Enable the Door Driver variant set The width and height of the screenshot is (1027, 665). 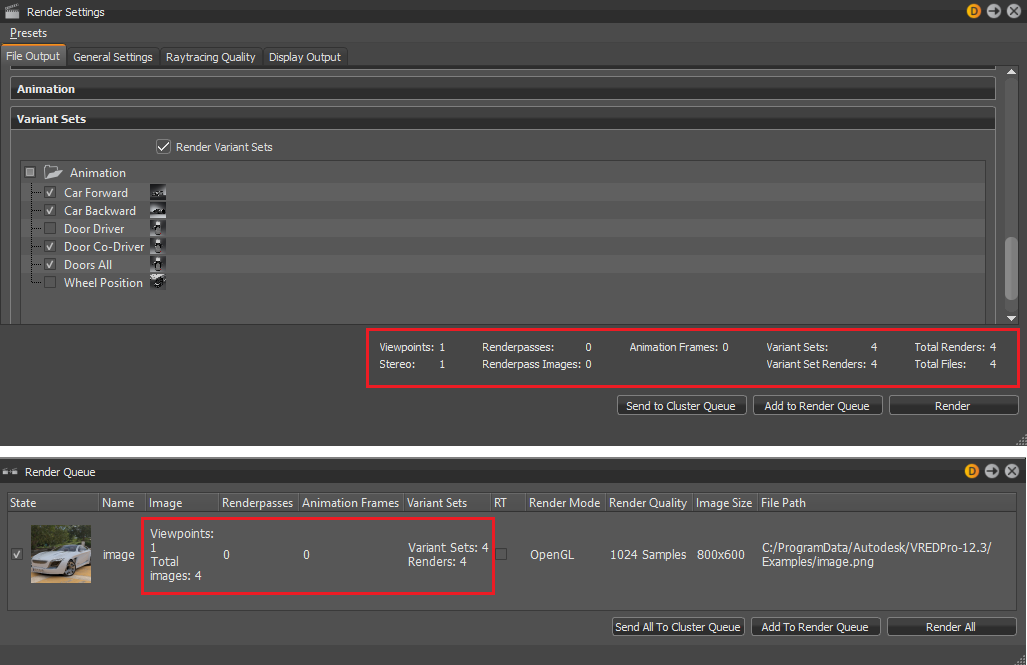(49, 228)
